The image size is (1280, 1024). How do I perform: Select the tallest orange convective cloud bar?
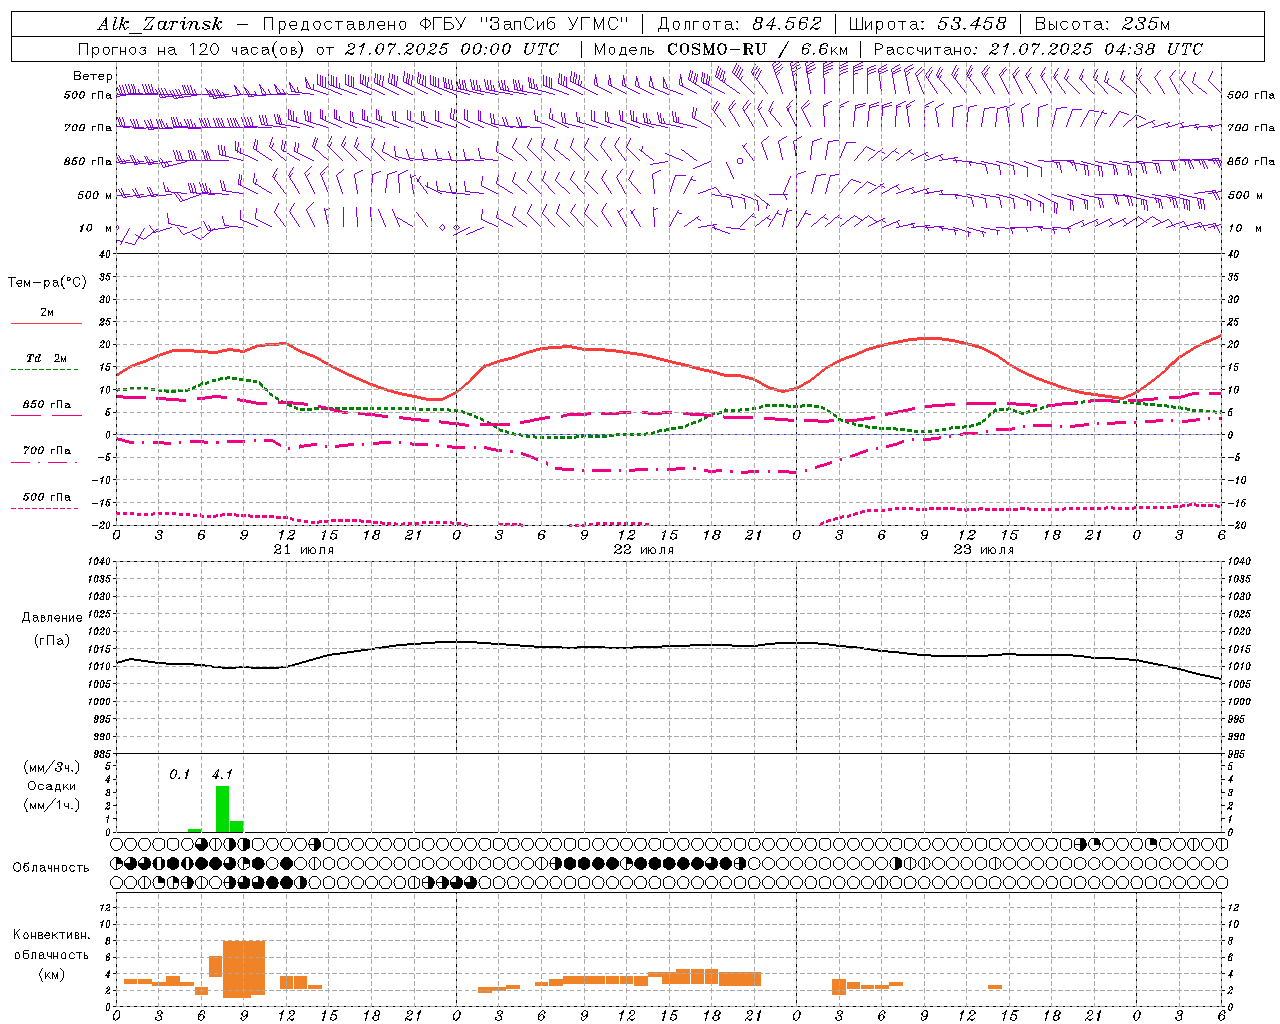tap(244, 969)
